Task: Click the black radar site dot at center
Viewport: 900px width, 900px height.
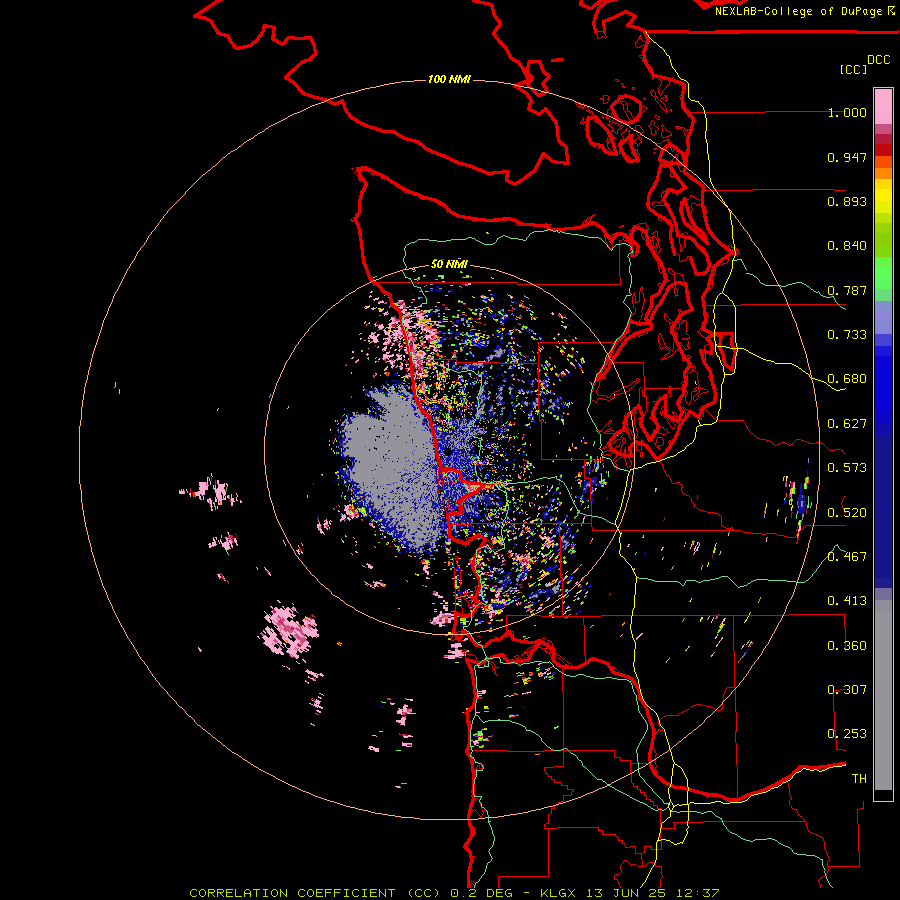Action: tap(447, 452)
